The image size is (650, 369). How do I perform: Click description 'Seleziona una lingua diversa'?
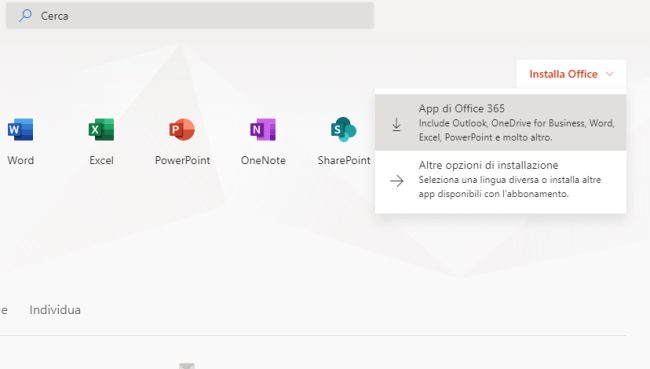pyautogui.click(x=510, y=187)
